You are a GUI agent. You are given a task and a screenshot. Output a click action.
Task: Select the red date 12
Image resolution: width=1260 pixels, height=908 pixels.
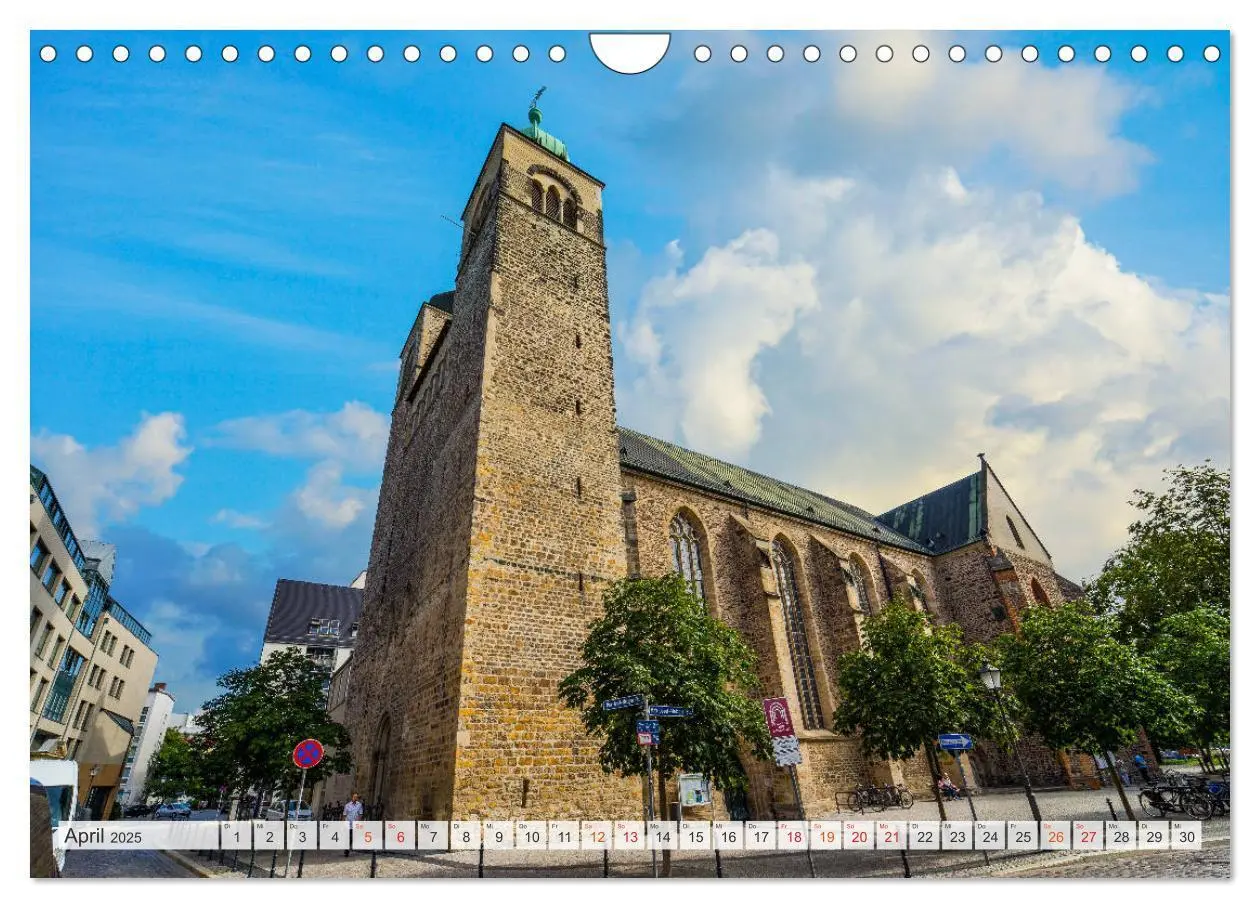pyautogui.click(x=597, y=836)
